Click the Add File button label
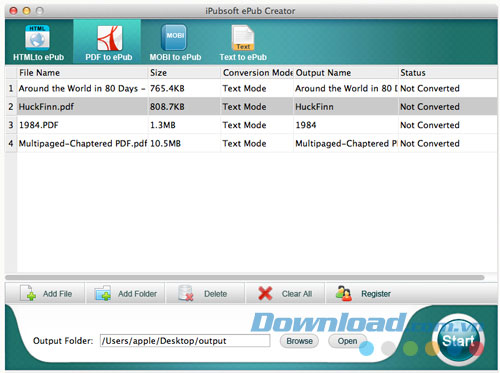Image resolution: width=500 pixels, height=373 pixels. coord(57,294)
